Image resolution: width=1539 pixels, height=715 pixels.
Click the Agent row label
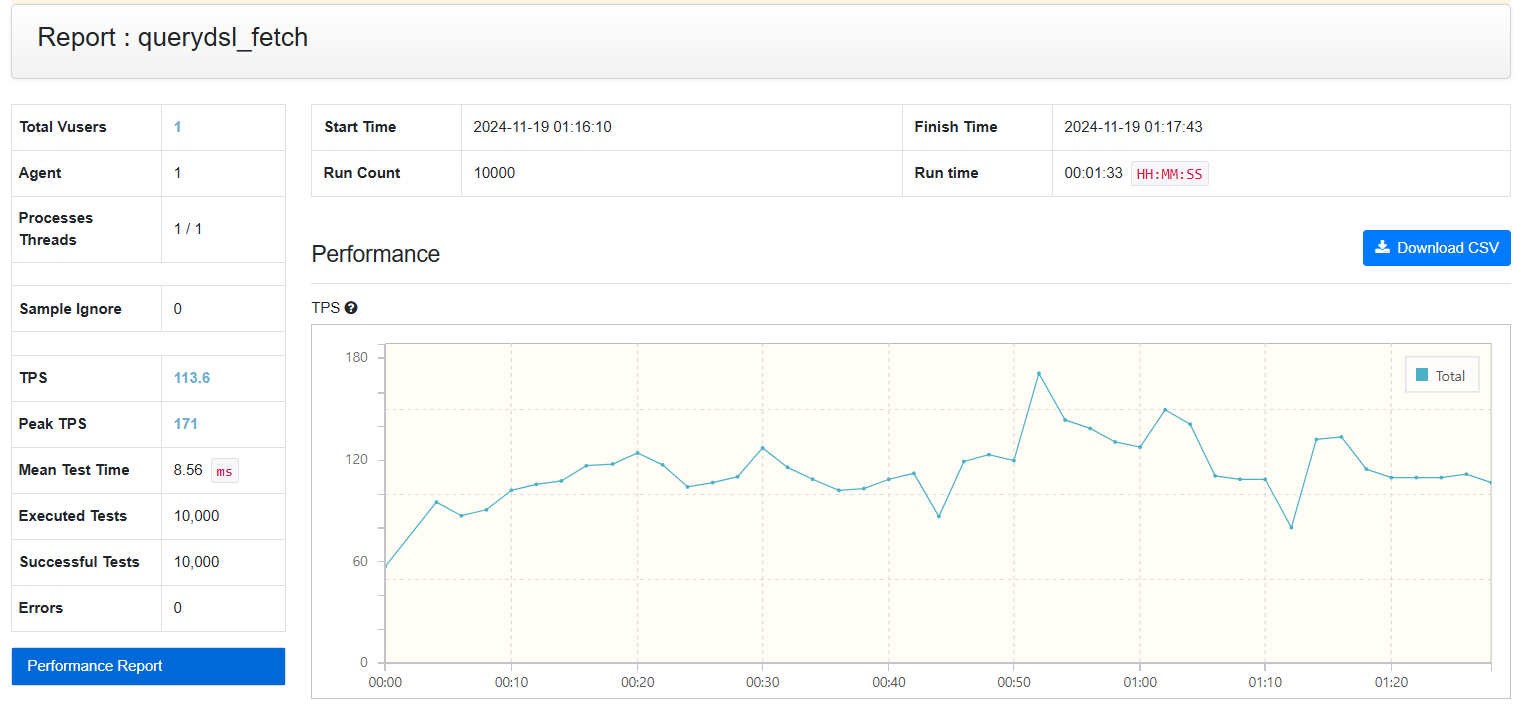tap(40, 173)
